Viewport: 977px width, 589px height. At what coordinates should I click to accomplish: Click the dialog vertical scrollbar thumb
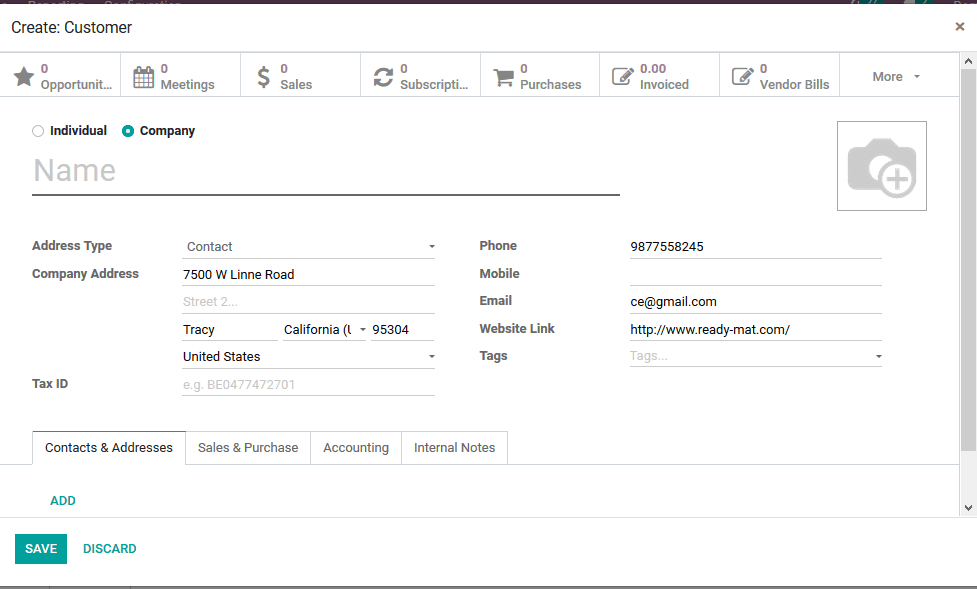968,260
